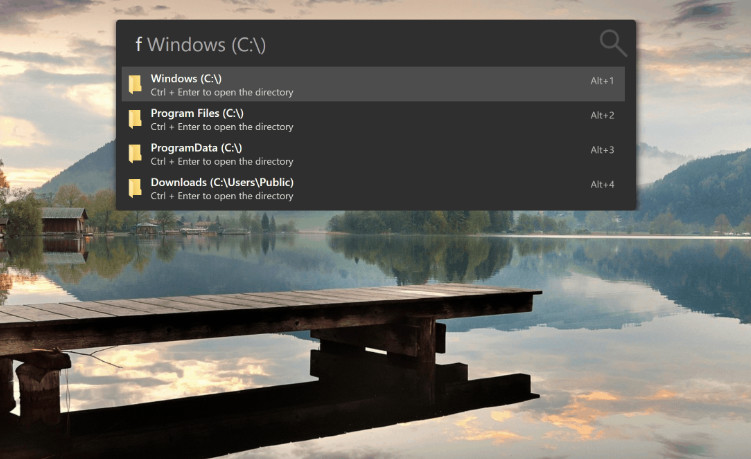Image resolution: width=751 pixels, height=459 pixels.
Task: Click the folder icon beside Program Files
Action: (135, 119)
